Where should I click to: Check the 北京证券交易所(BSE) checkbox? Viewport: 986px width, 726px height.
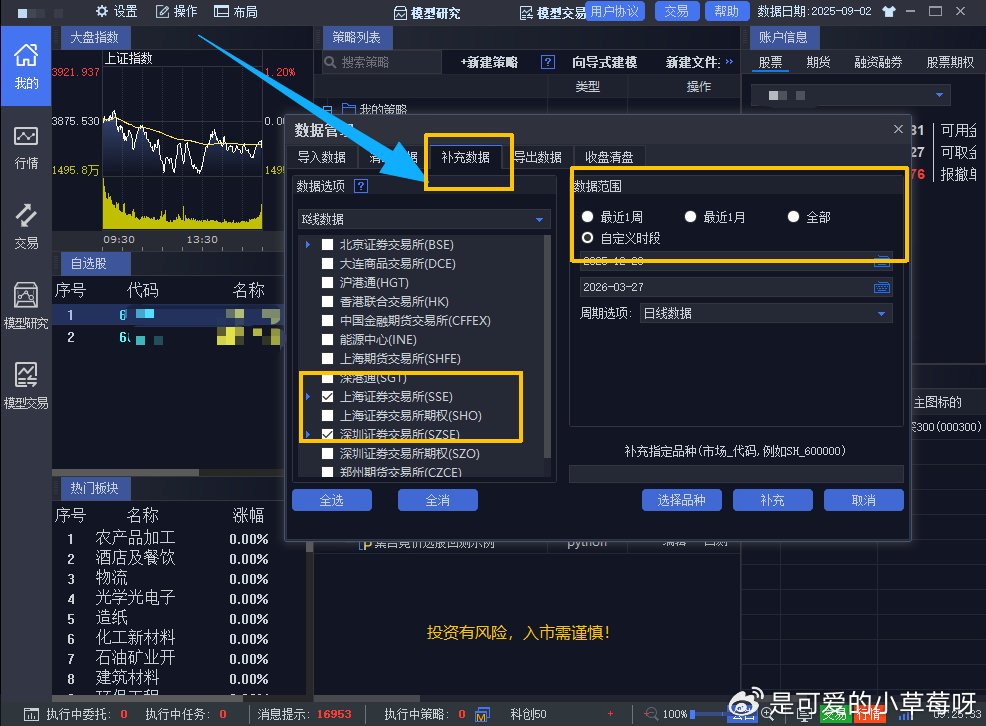point(327,244)
